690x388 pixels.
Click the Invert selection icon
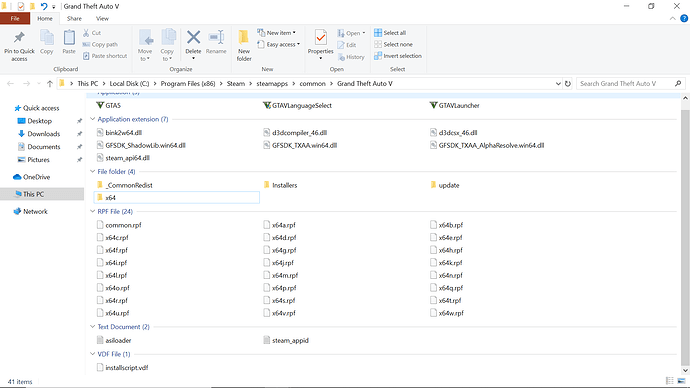click(x=378, y=56)
